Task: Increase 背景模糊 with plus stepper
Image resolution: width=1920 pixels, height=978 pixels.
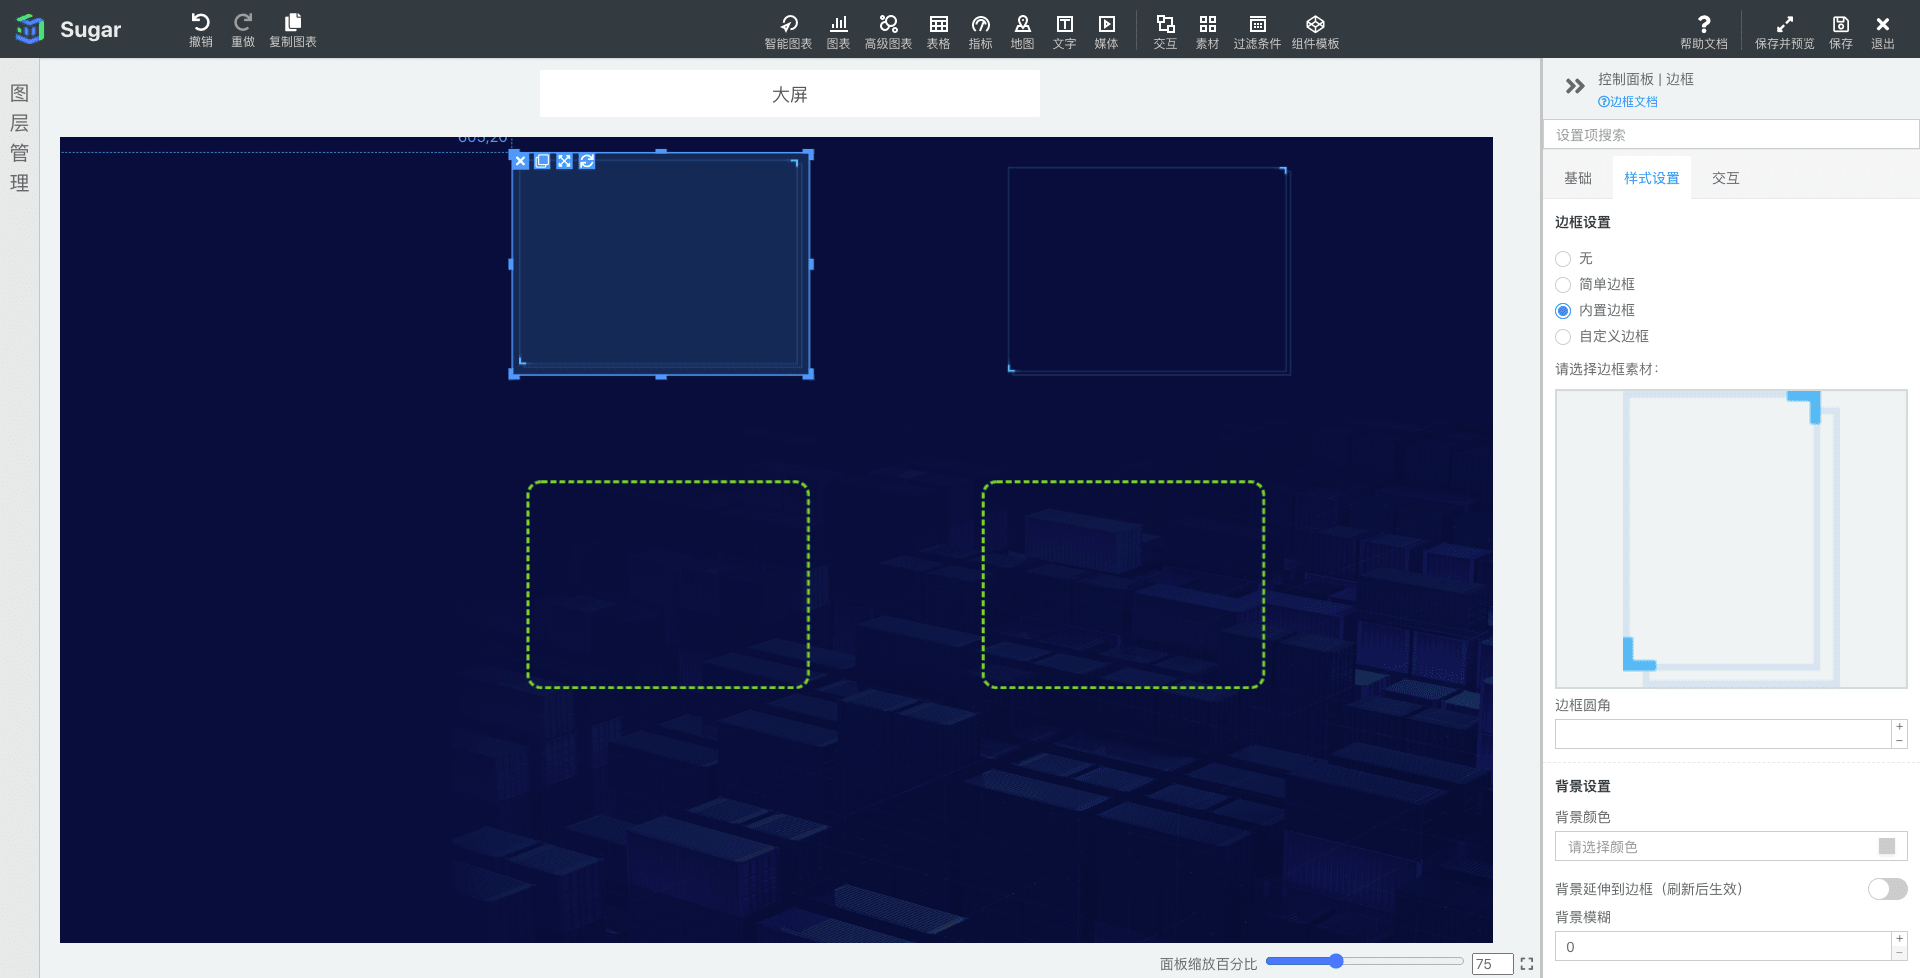Action: [1899, 939]
